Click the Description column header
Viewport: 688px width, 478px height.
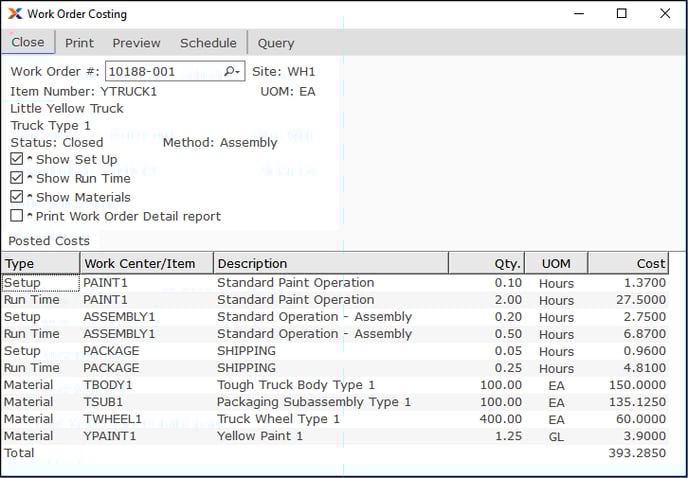click(330, 264)
